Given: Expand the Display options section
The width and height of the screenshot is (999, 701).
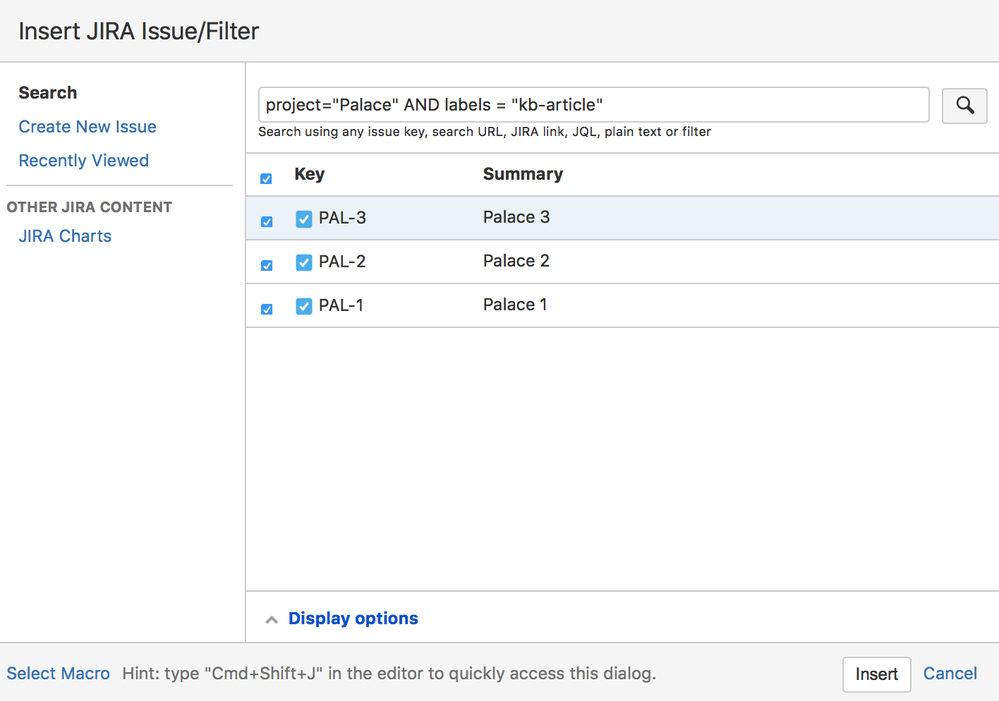Looking at the screenshot, I should coord(353,618).
